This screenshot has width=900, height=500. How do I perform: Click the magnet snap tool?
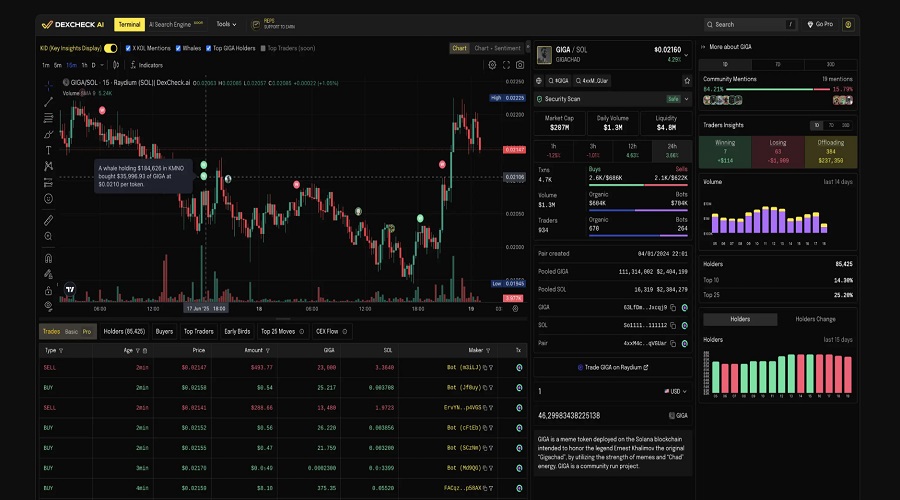48,257
